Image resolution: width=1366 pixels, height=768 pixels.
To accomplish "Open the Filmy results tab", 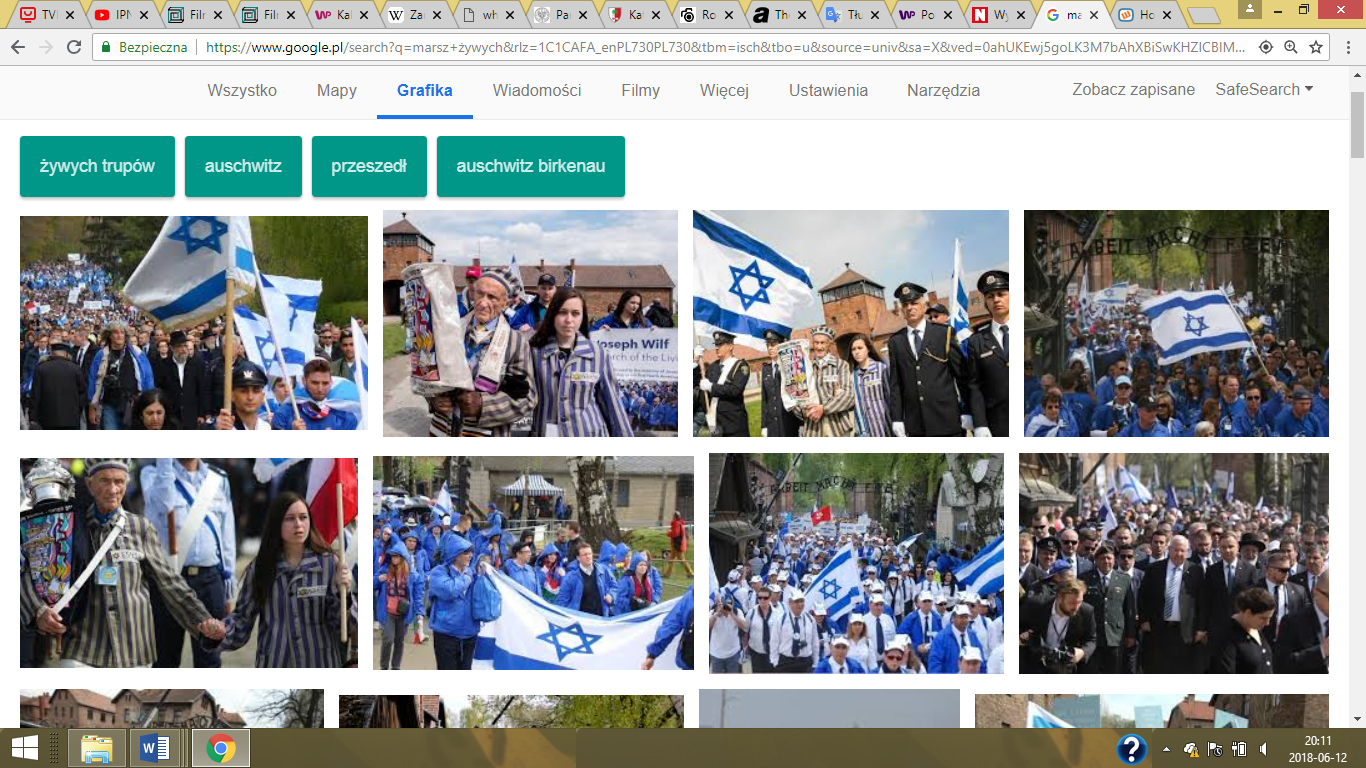I will click(640, 90).
